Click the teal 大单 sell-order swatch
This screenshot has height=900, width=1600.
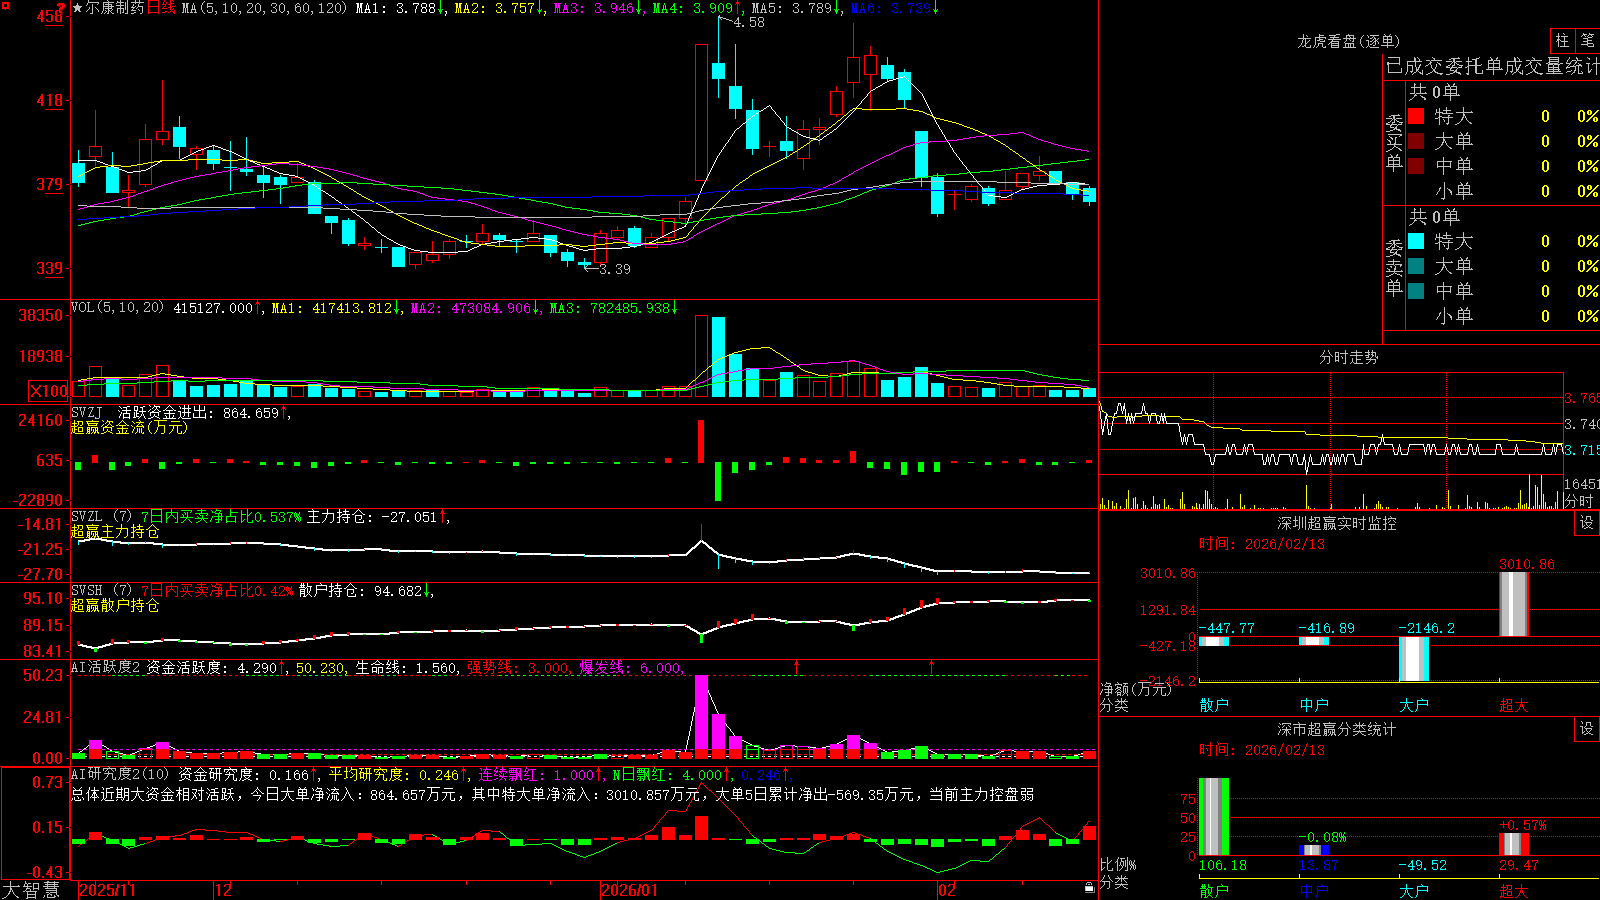(1416, 266)
